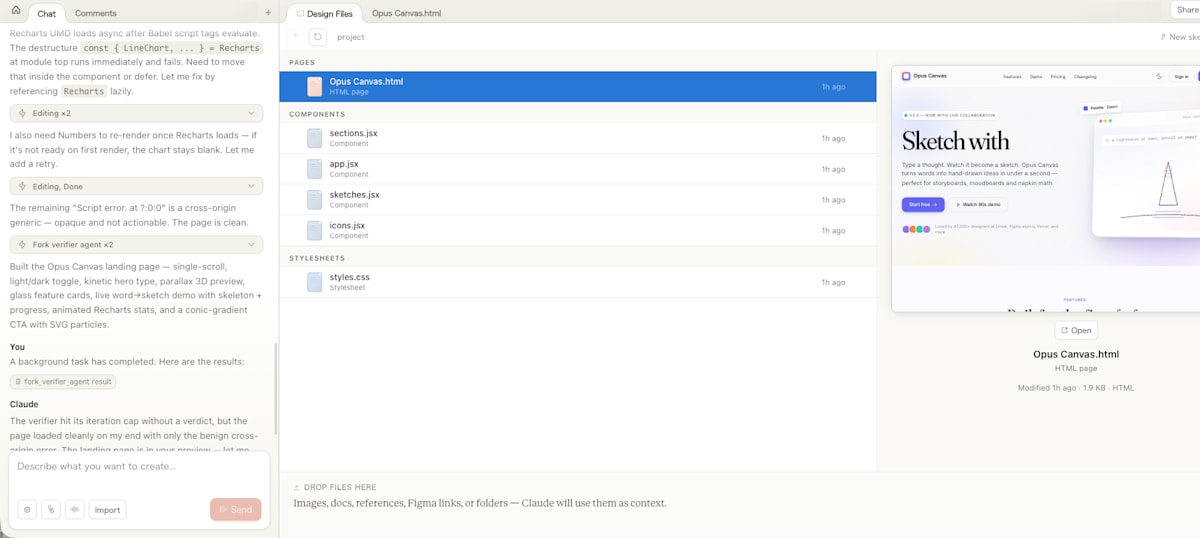Click the PAGES section header

[302, 62]
